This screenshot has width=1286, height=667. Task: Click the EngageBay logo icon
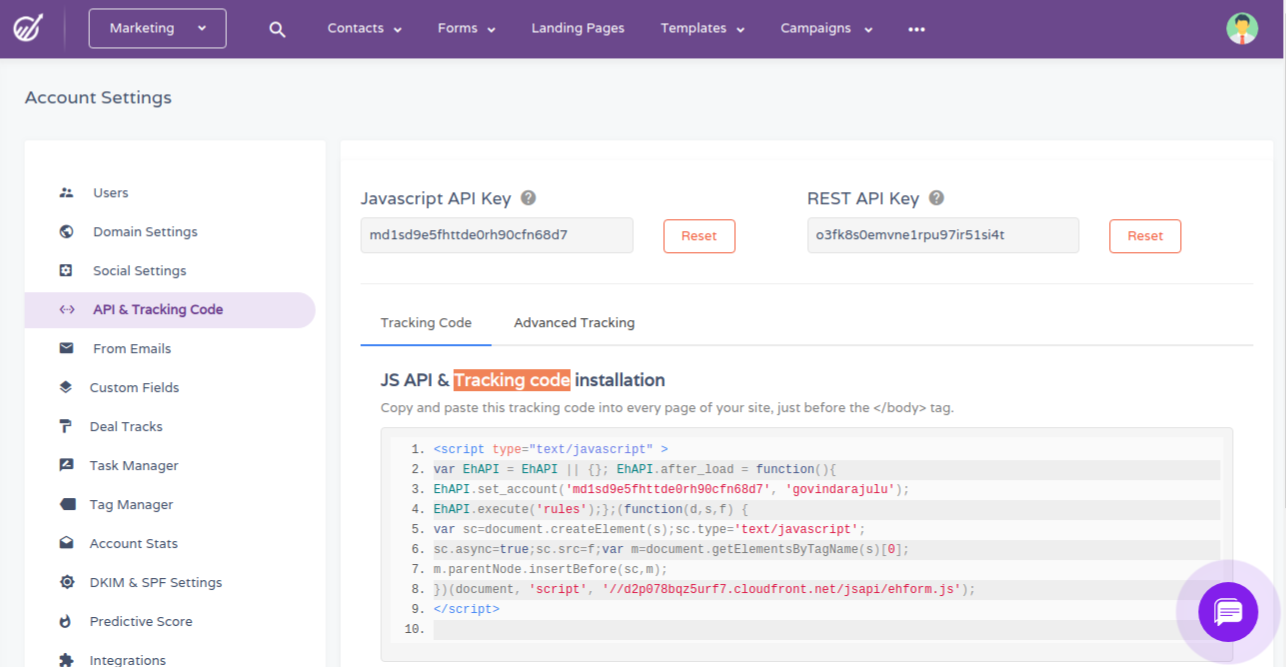click(29, 28)
